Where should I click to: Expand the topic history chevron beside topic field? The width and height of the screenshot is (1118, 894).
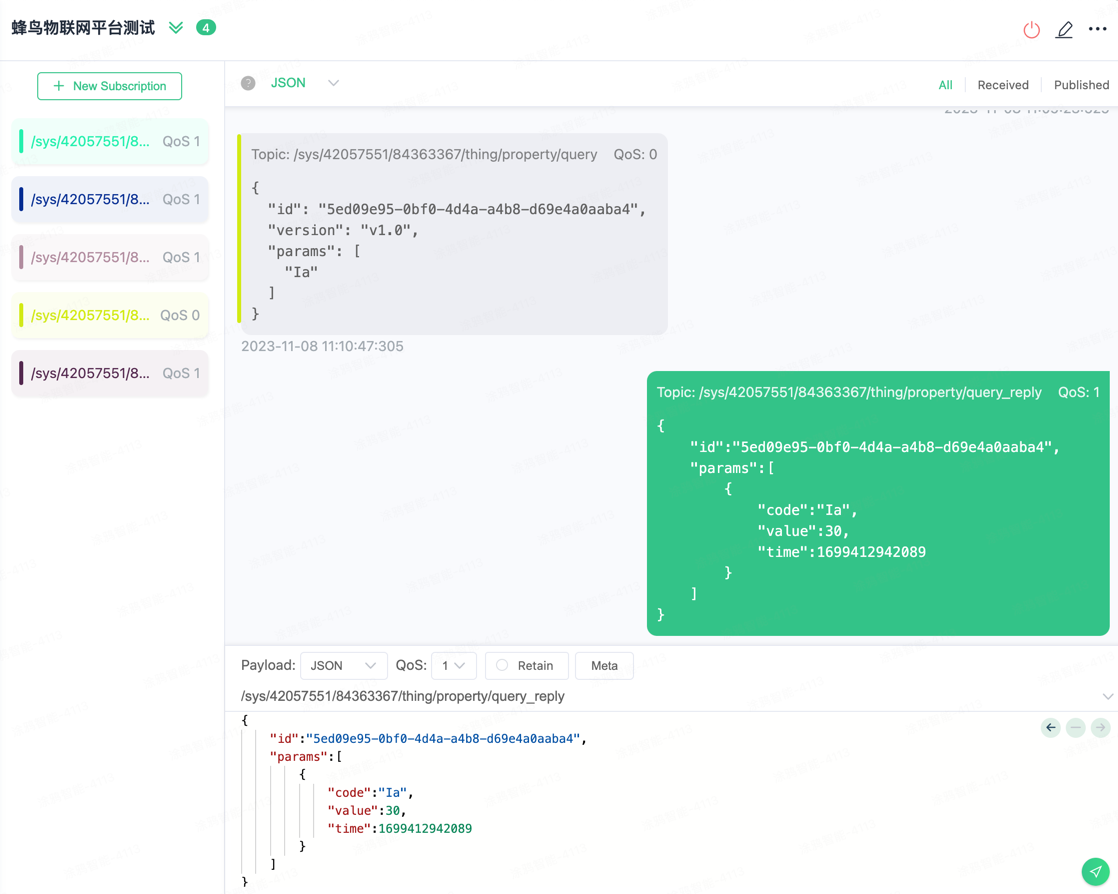coord(1107,697)
